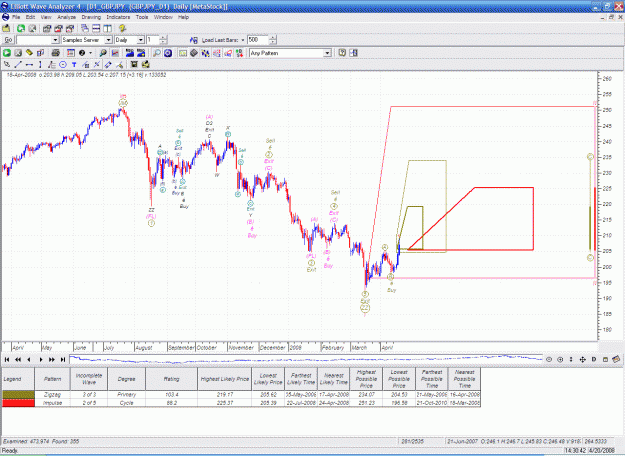Click the step forward playback button
Viewport: 625px width, 456px height.
coord(41,360)
